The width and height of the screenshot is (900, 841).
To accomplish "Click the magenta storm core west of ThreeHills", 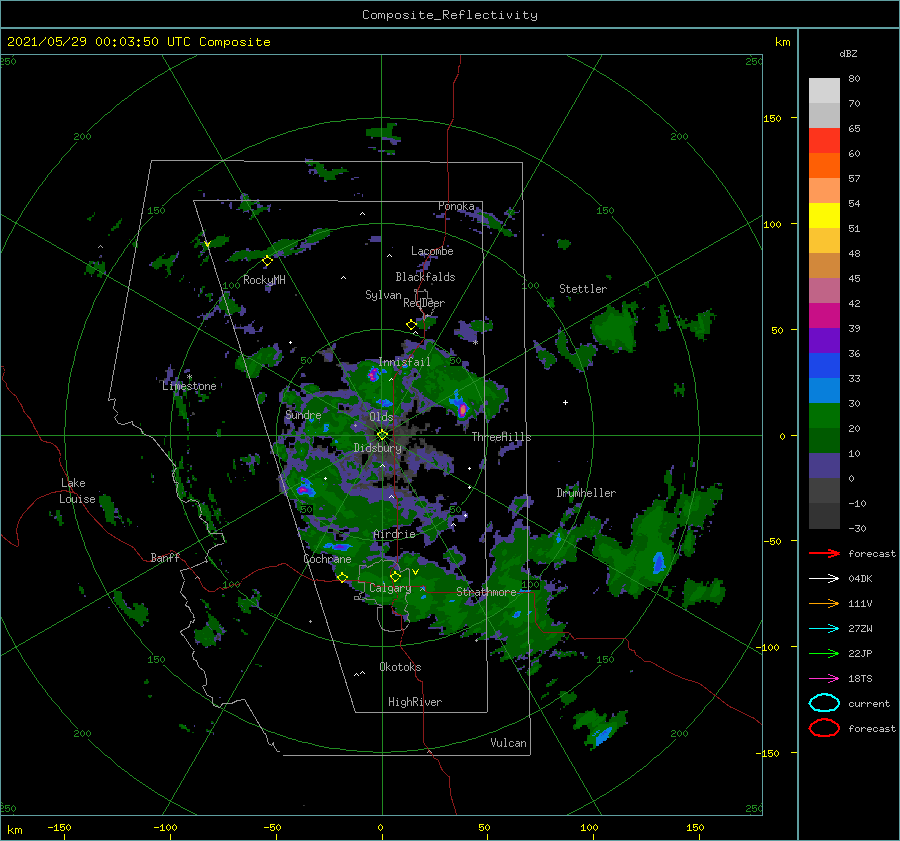I will (x=463, y=409).
